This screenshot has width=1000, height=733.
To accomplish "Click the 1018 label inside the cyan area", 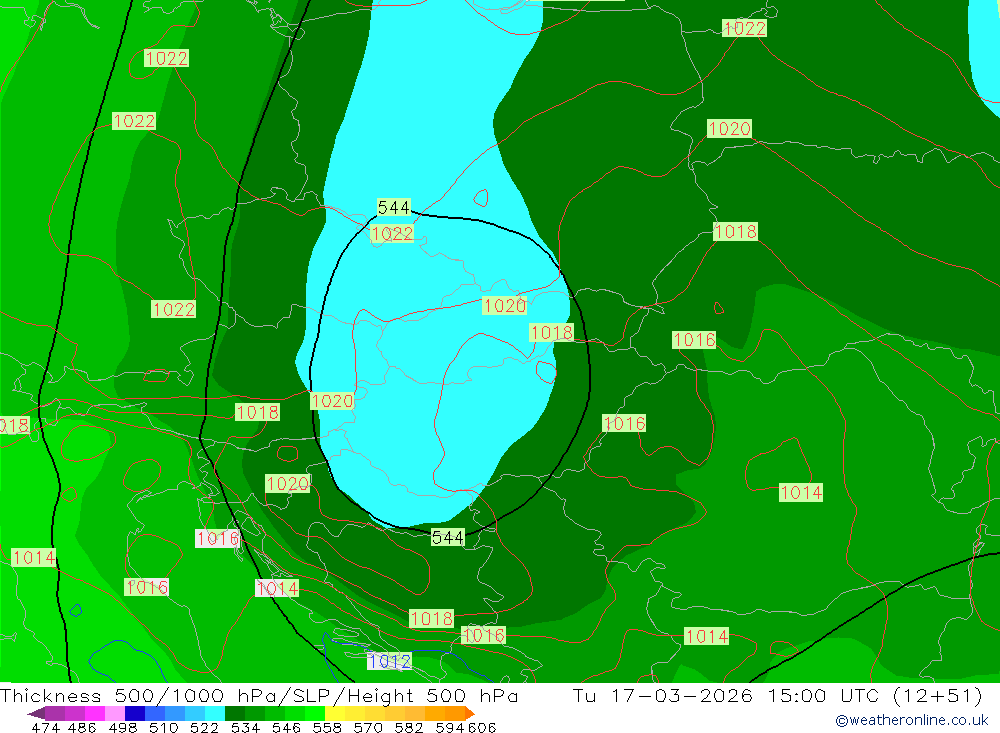I will click(x=551, y=333).
